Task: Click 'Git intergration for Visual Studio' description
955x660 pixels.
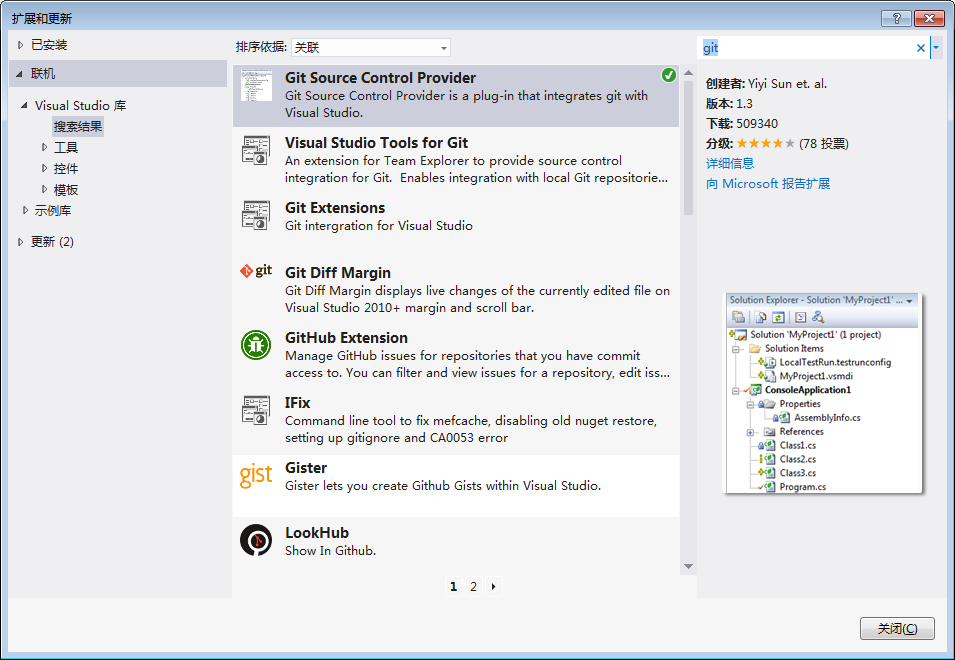Action: tap(379, 226)
